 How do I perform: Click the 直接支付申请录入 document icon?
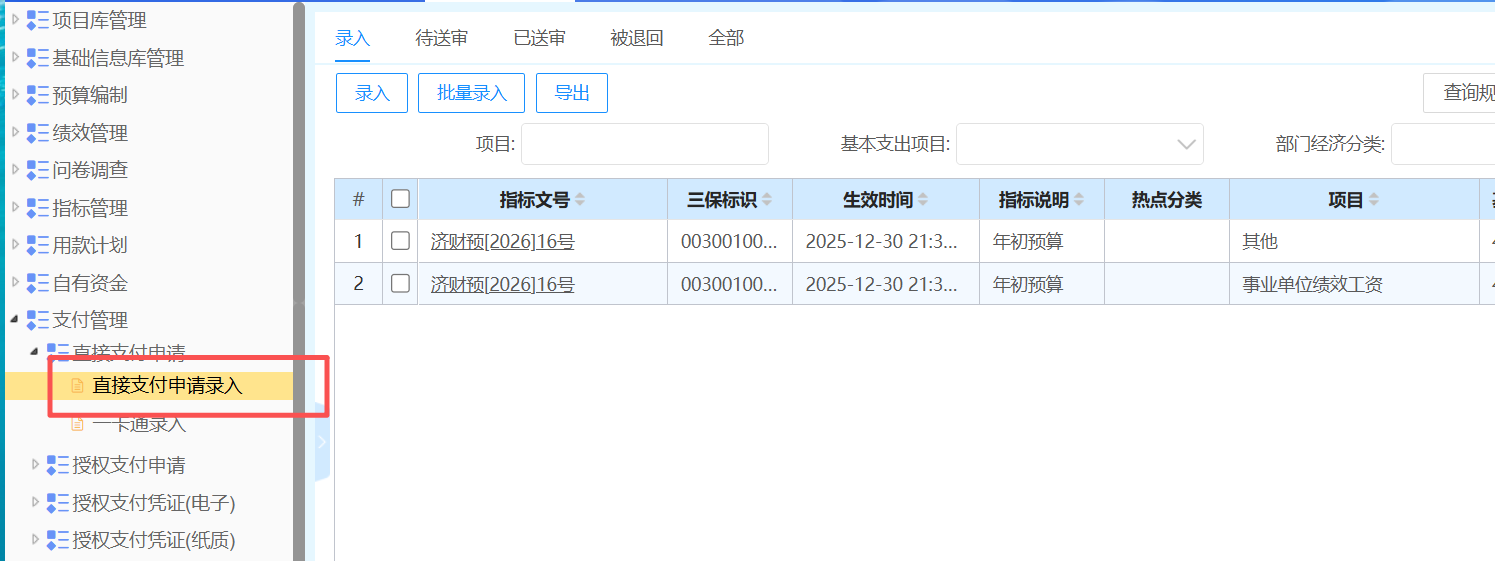coord(78,386)
